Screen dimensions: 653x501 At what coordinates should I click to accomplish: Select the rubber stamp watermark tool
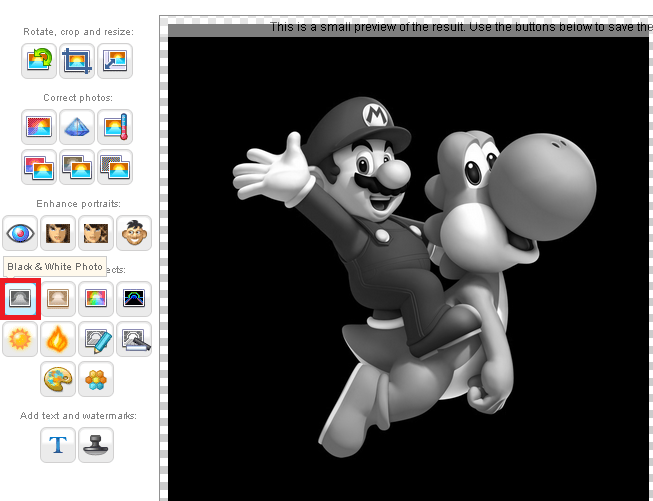(x=96, y=445)
